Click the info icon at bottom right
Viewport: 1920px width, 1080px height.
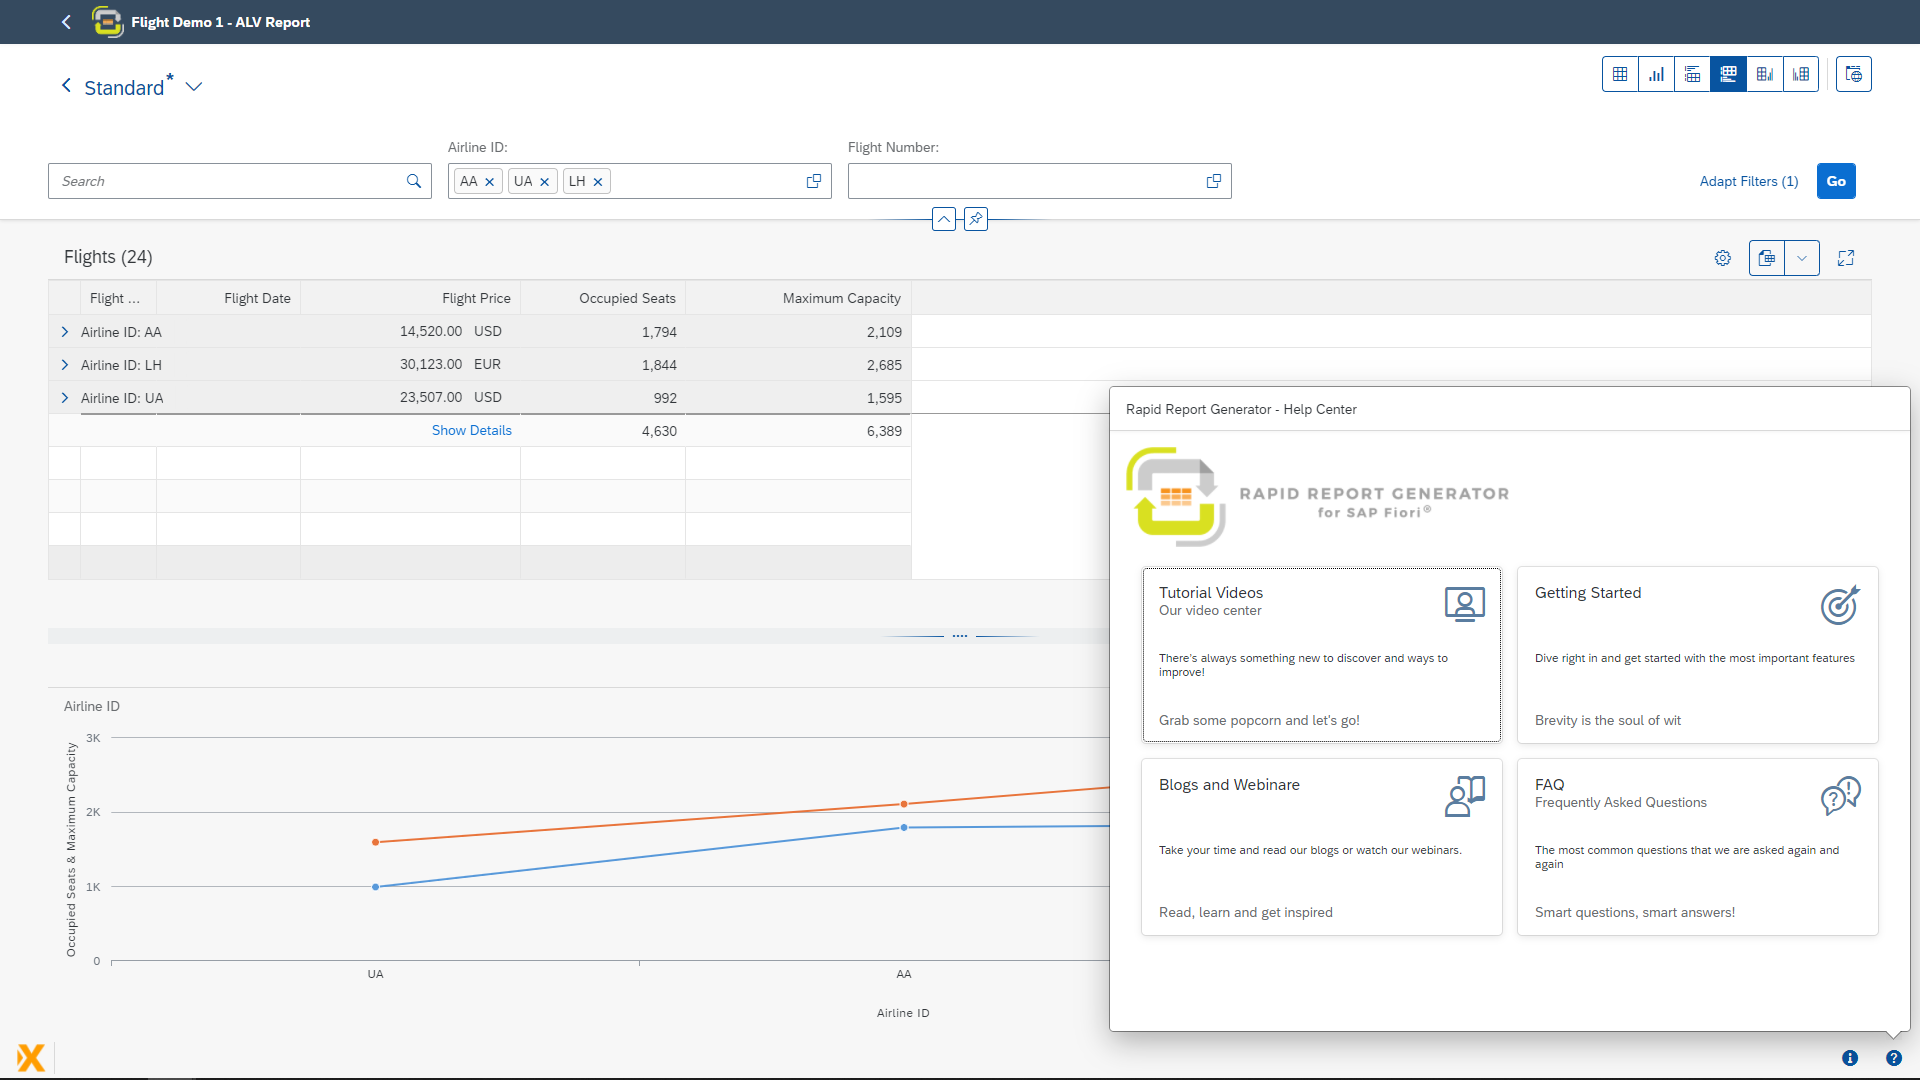pos(1850,1058)
